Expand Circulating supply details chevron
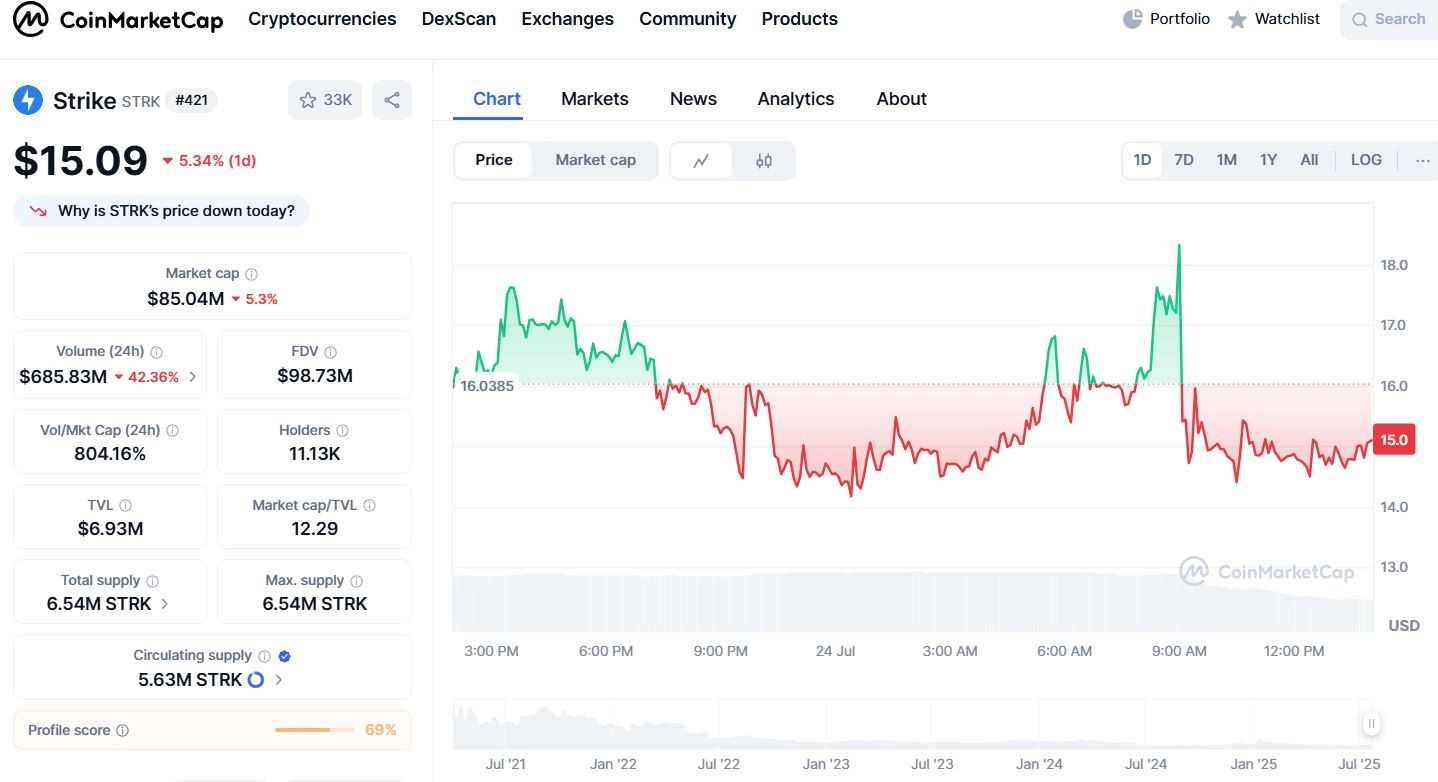 (278, 680)
